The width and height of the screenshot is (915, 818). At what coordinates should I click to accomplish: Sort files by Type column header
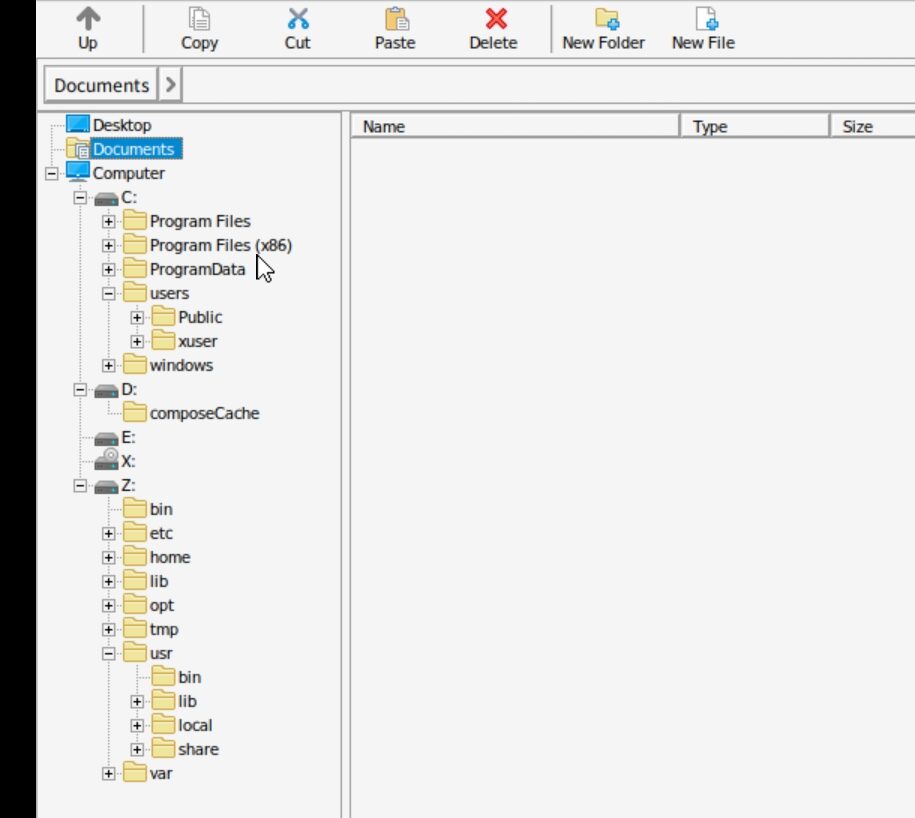pos(754,127)
